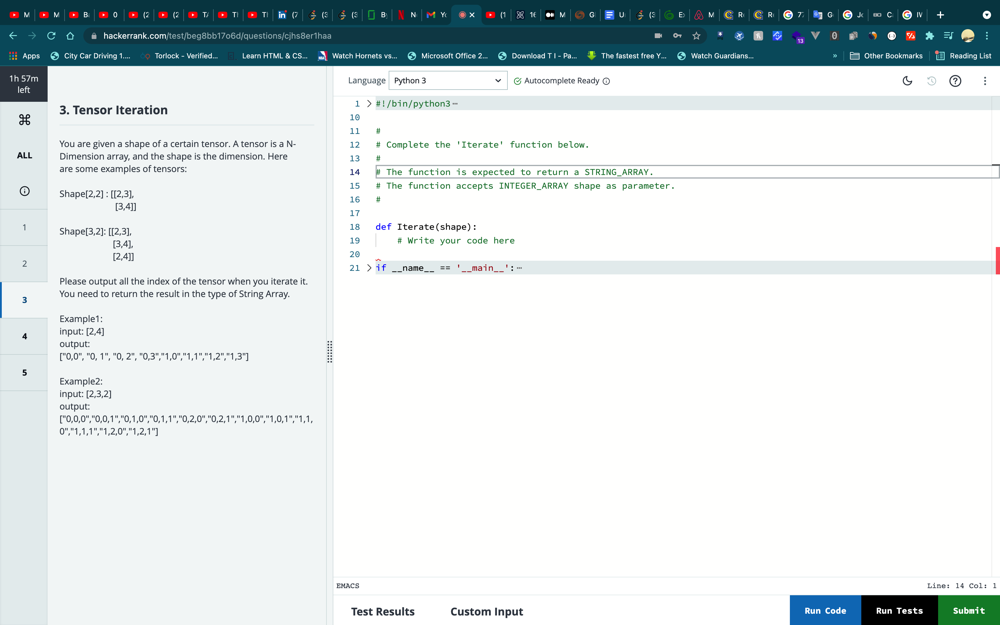Click the time left countdown
This screenshot has width=1000, height=625.
(x=24, y=84)
